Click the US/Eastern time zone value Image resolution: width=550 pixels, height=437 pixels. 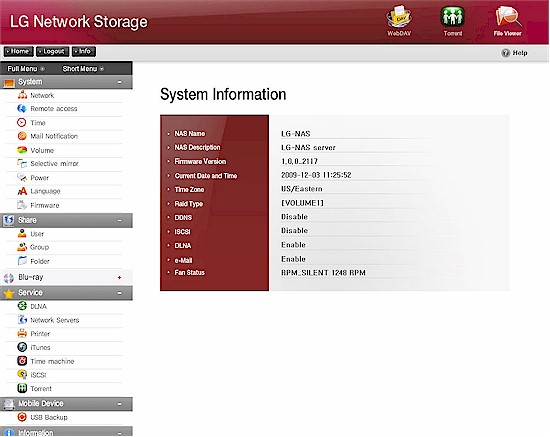[302, 189]
